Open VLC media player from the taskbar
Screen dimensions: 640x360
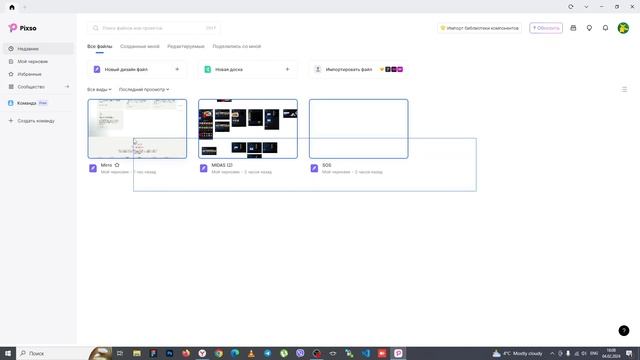[251, 353]
